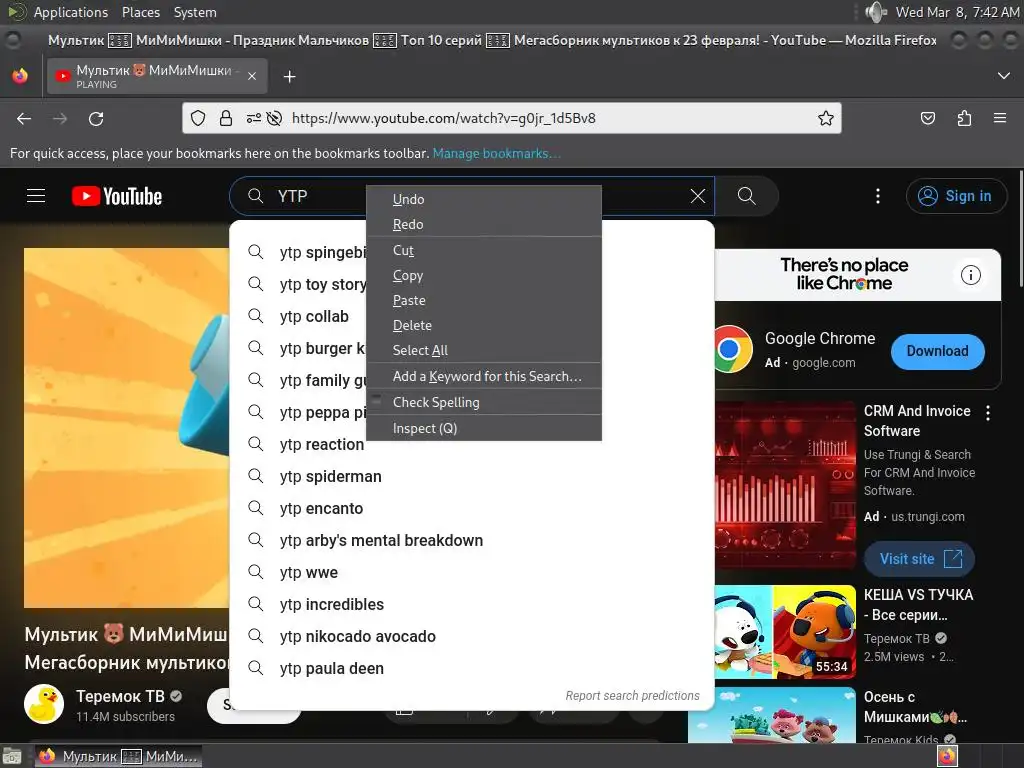Close the Мультик МиМиМишки tab
The height and width of the screenshot is (768, 1024).
252,76
